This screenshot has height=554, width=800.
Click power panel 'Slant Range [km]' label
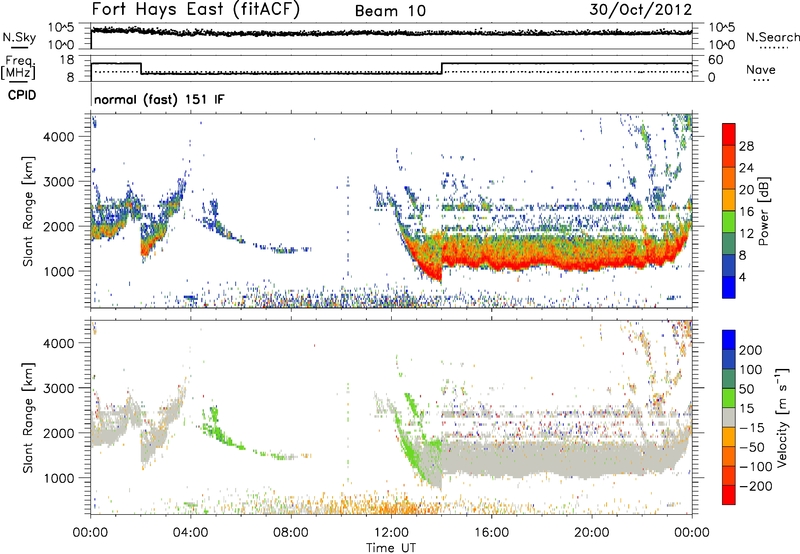(28, 212)
